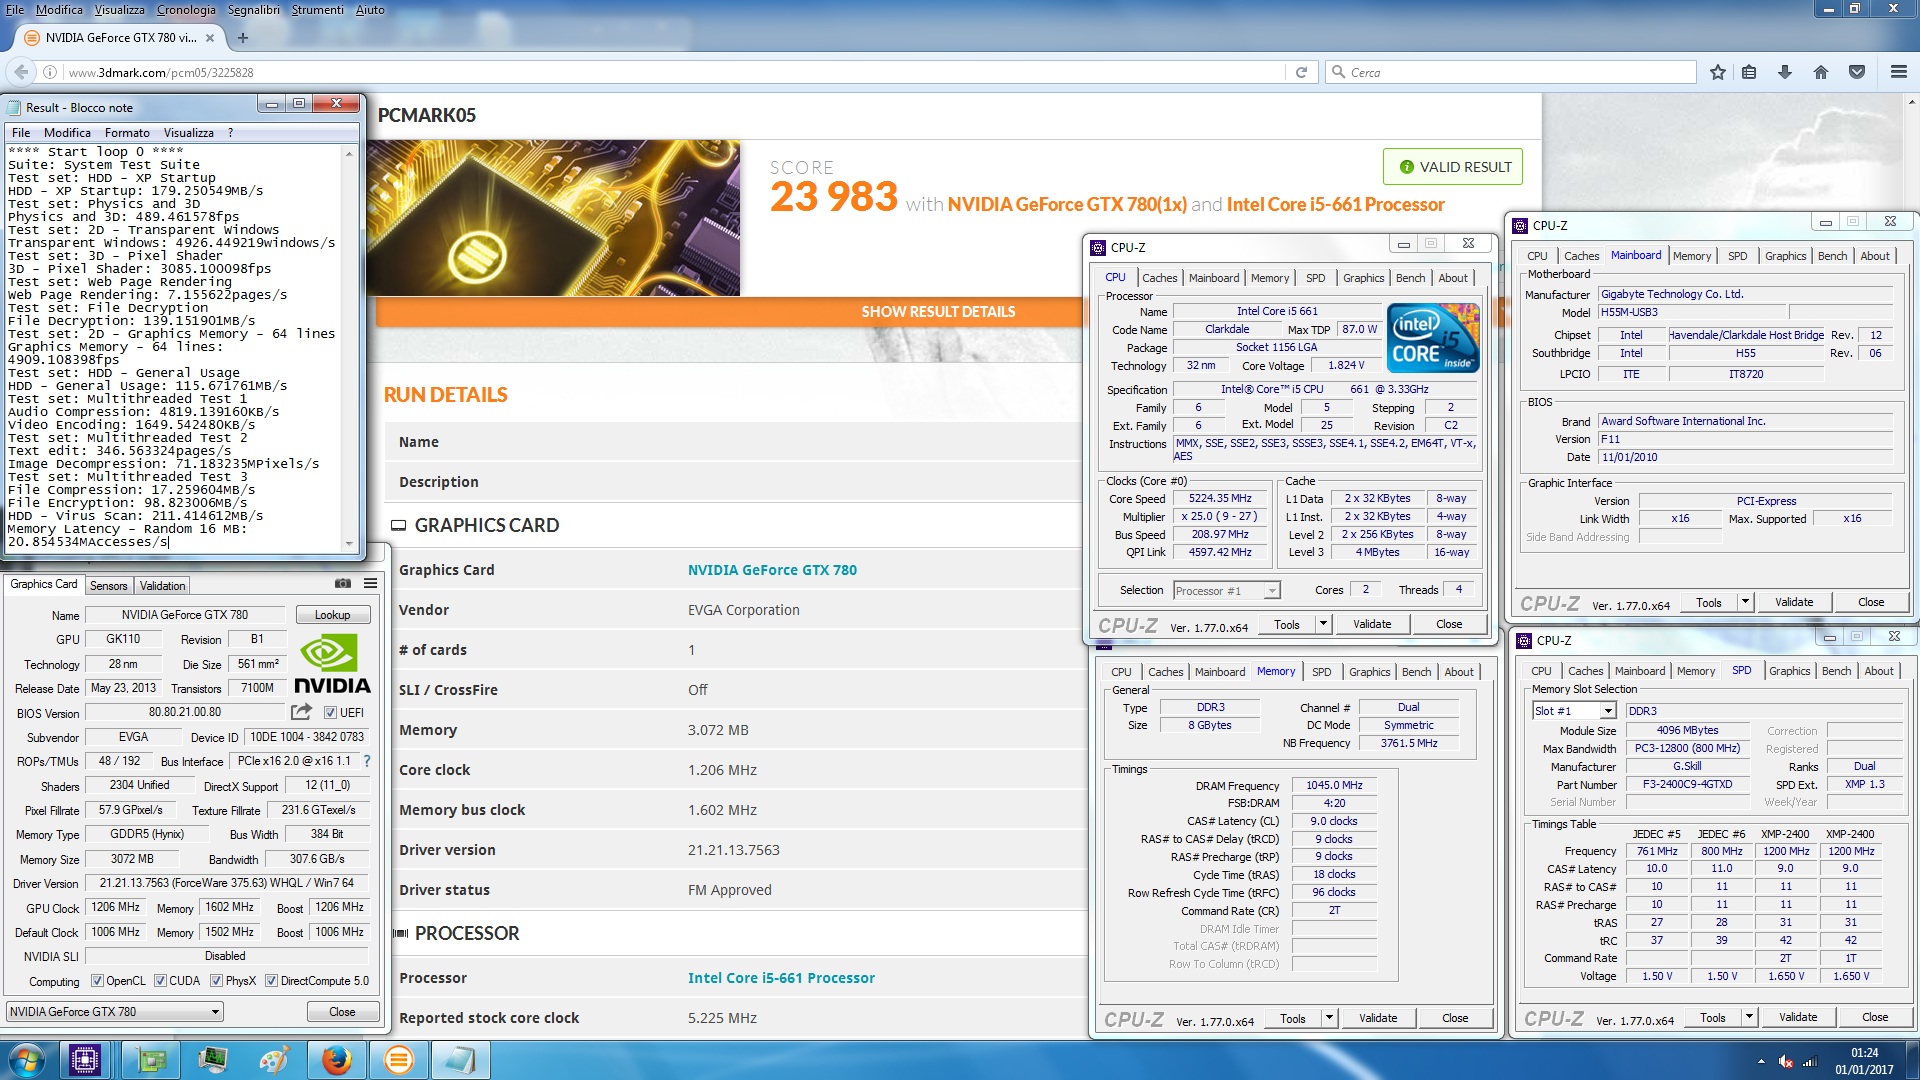Click the VALID RESULT badge
Viewport: 1920px width, 1080px height.
coord(1453,167)
